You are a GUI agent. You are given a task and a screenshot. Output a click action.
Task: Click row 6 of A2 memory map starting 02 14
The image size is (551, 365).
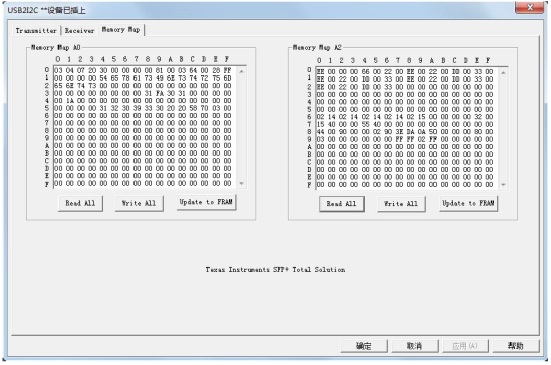(x=405, y=117)
